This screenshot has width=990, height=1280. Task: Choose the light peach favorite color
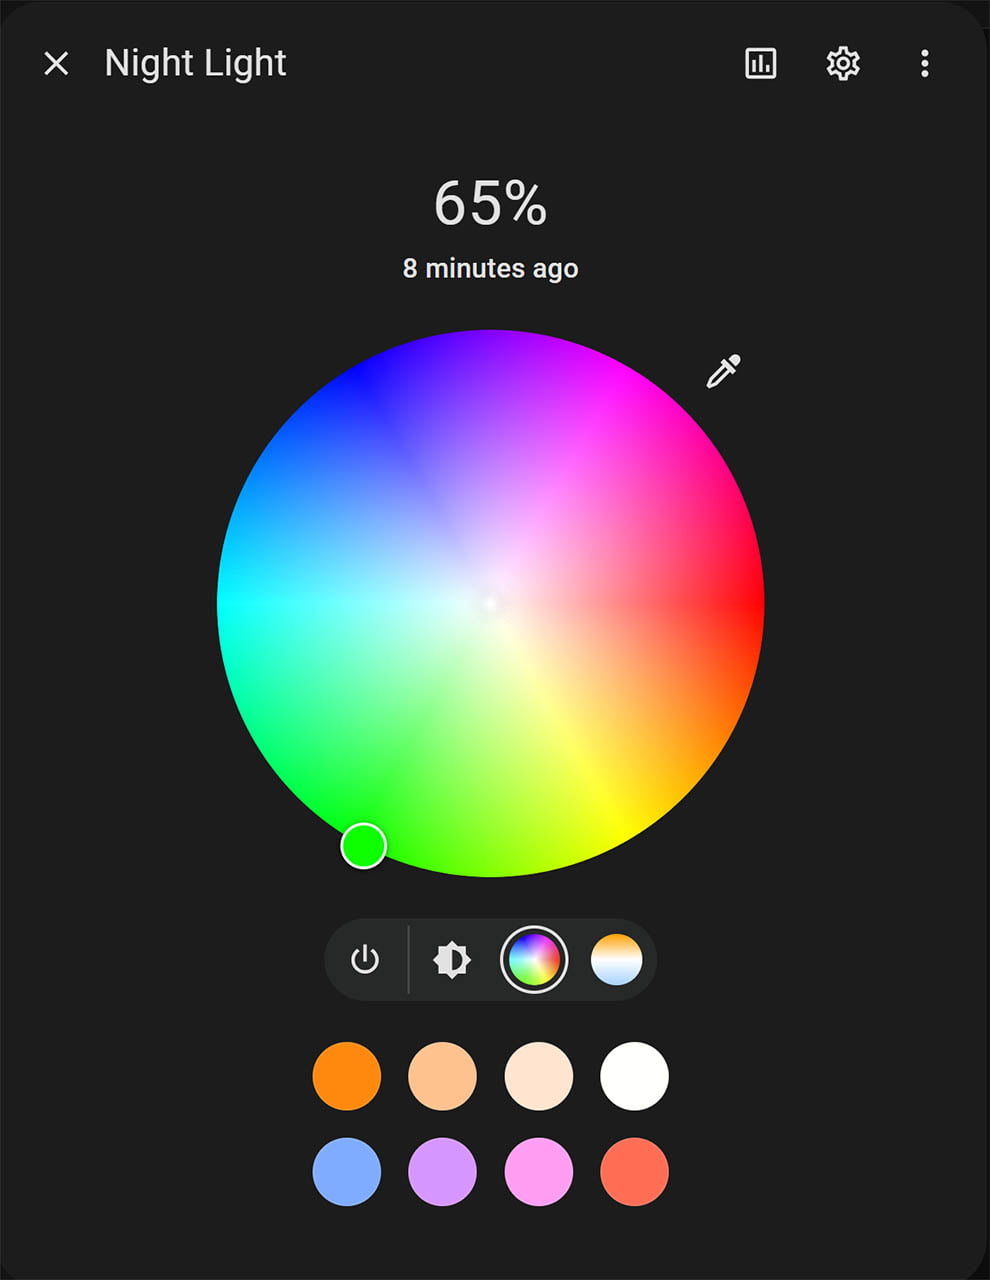click(443, 1076)
